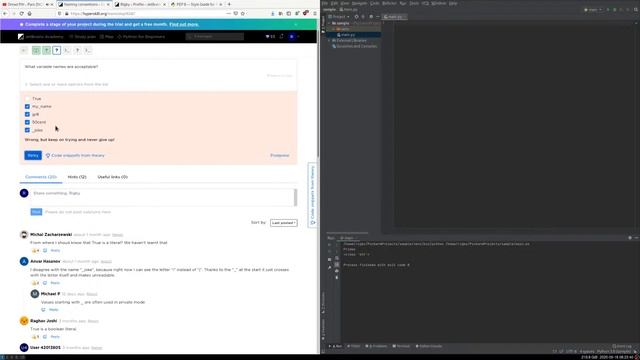Viewport: 640px width, 360px height.
Task: Open the run configuration dropdown in PyCharm
Action: [593, 9]
